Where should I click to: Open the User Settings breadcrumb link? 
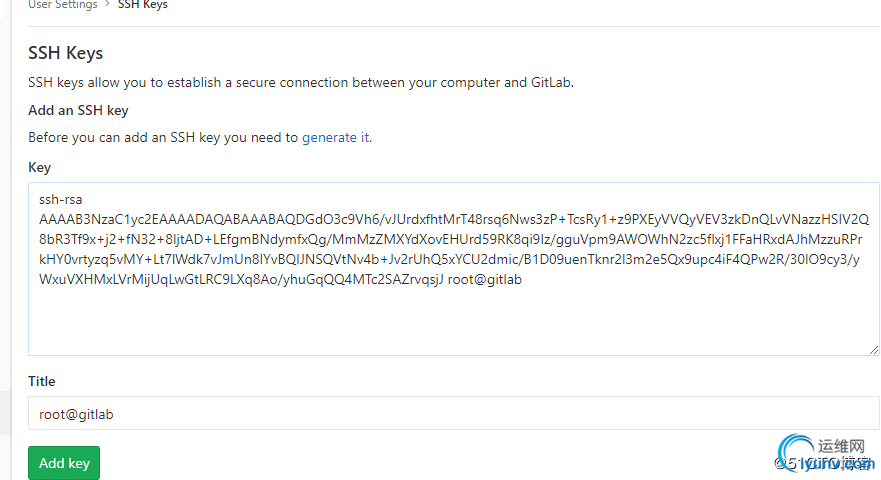[63, 4]
